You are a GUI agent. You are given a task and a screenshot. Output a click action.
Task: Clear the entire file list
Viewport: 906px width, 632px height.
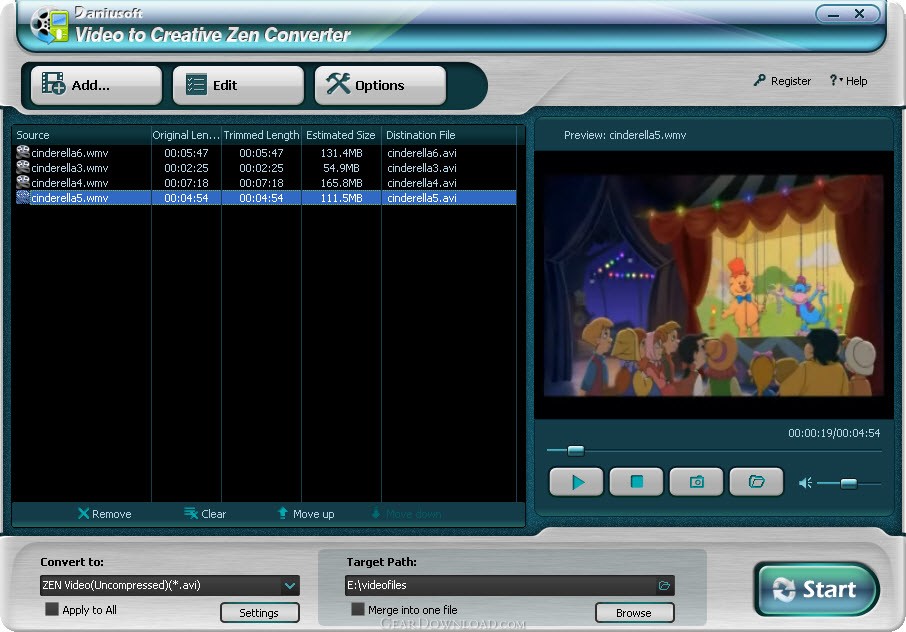pyautogui.click(x=205, y=514)
